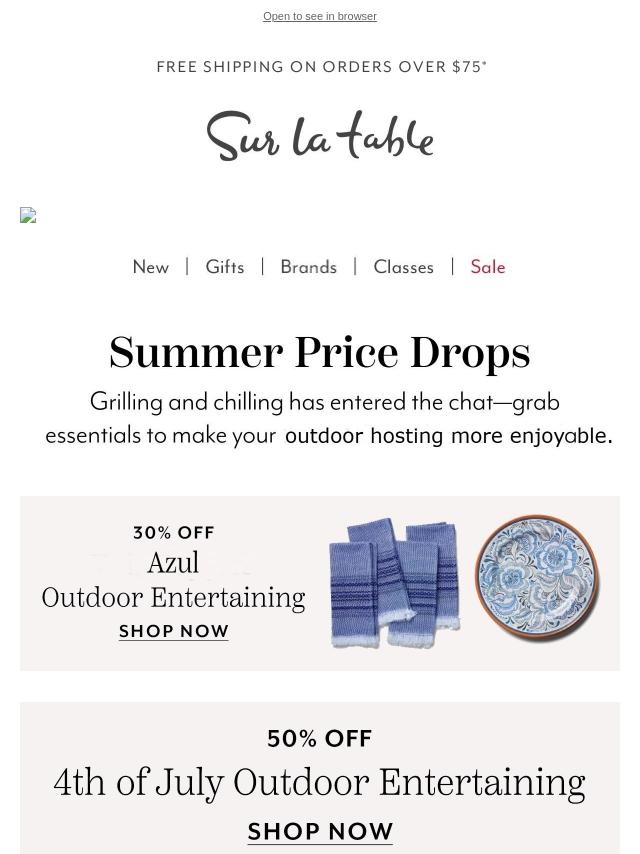Open the New navigation menu item
The height and width of the screenshot is (854, 640).
[151, 267]
